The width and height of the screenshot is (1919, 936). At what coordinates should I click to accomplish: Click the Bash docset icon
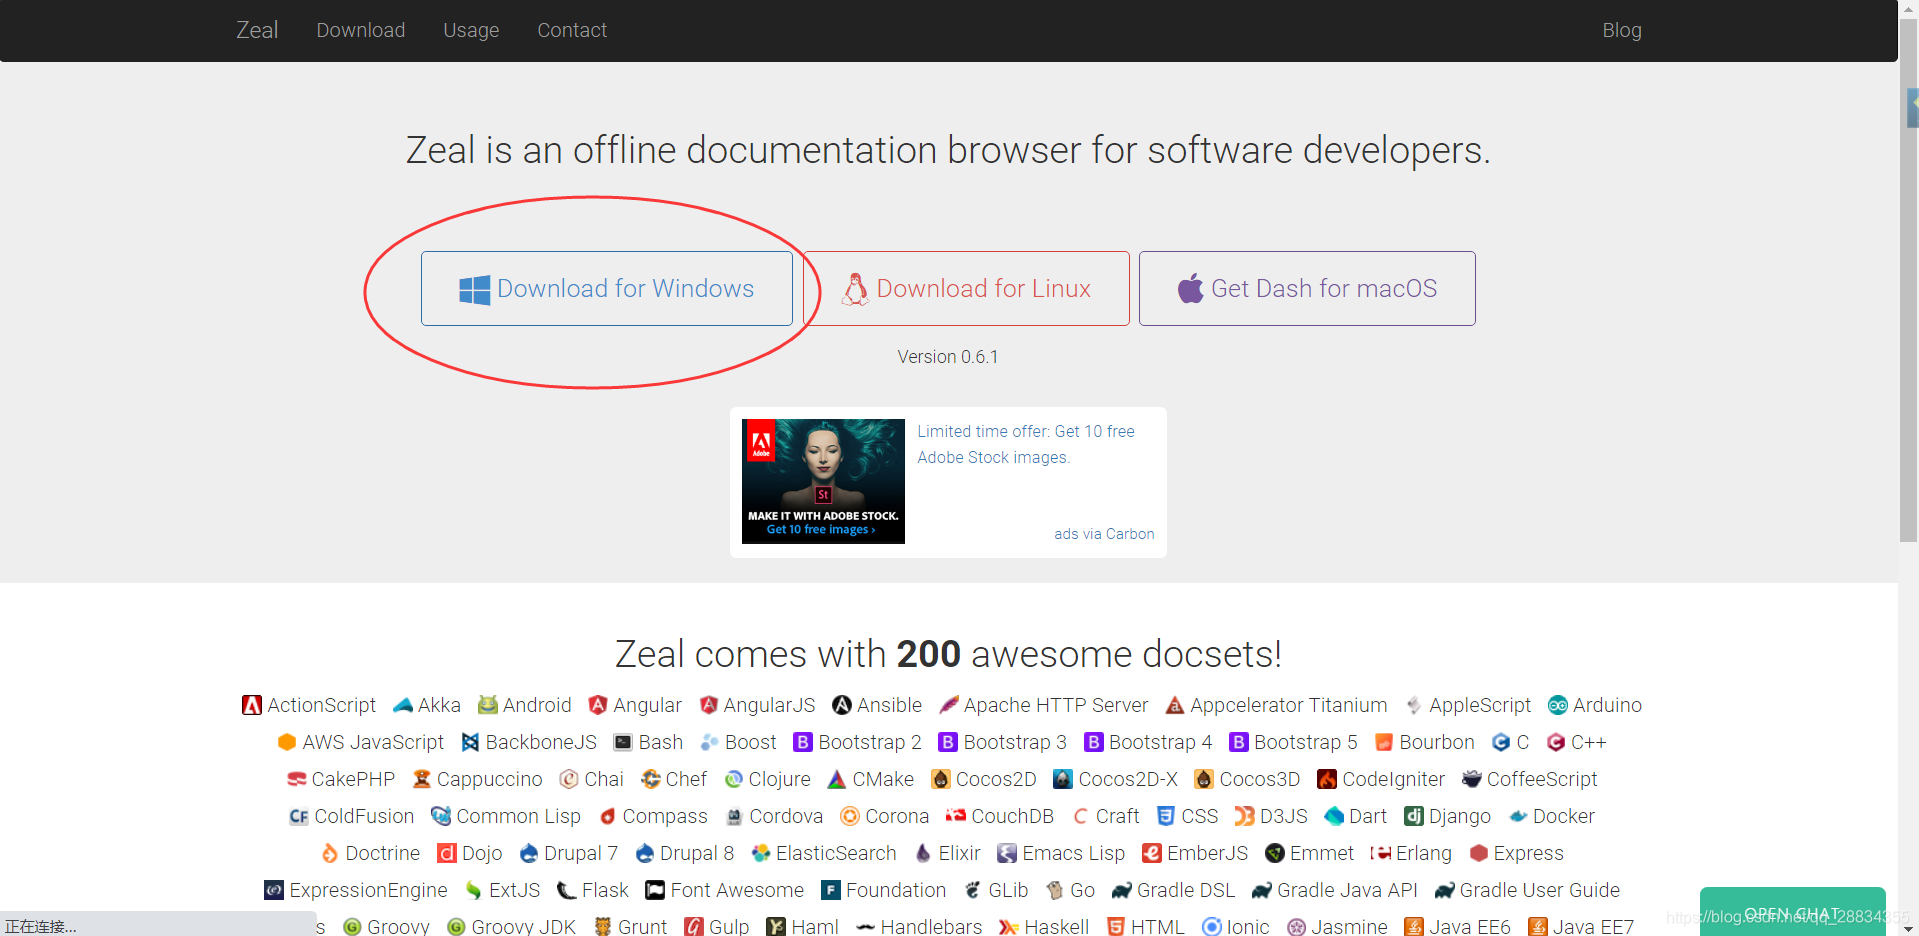[623, 742]
